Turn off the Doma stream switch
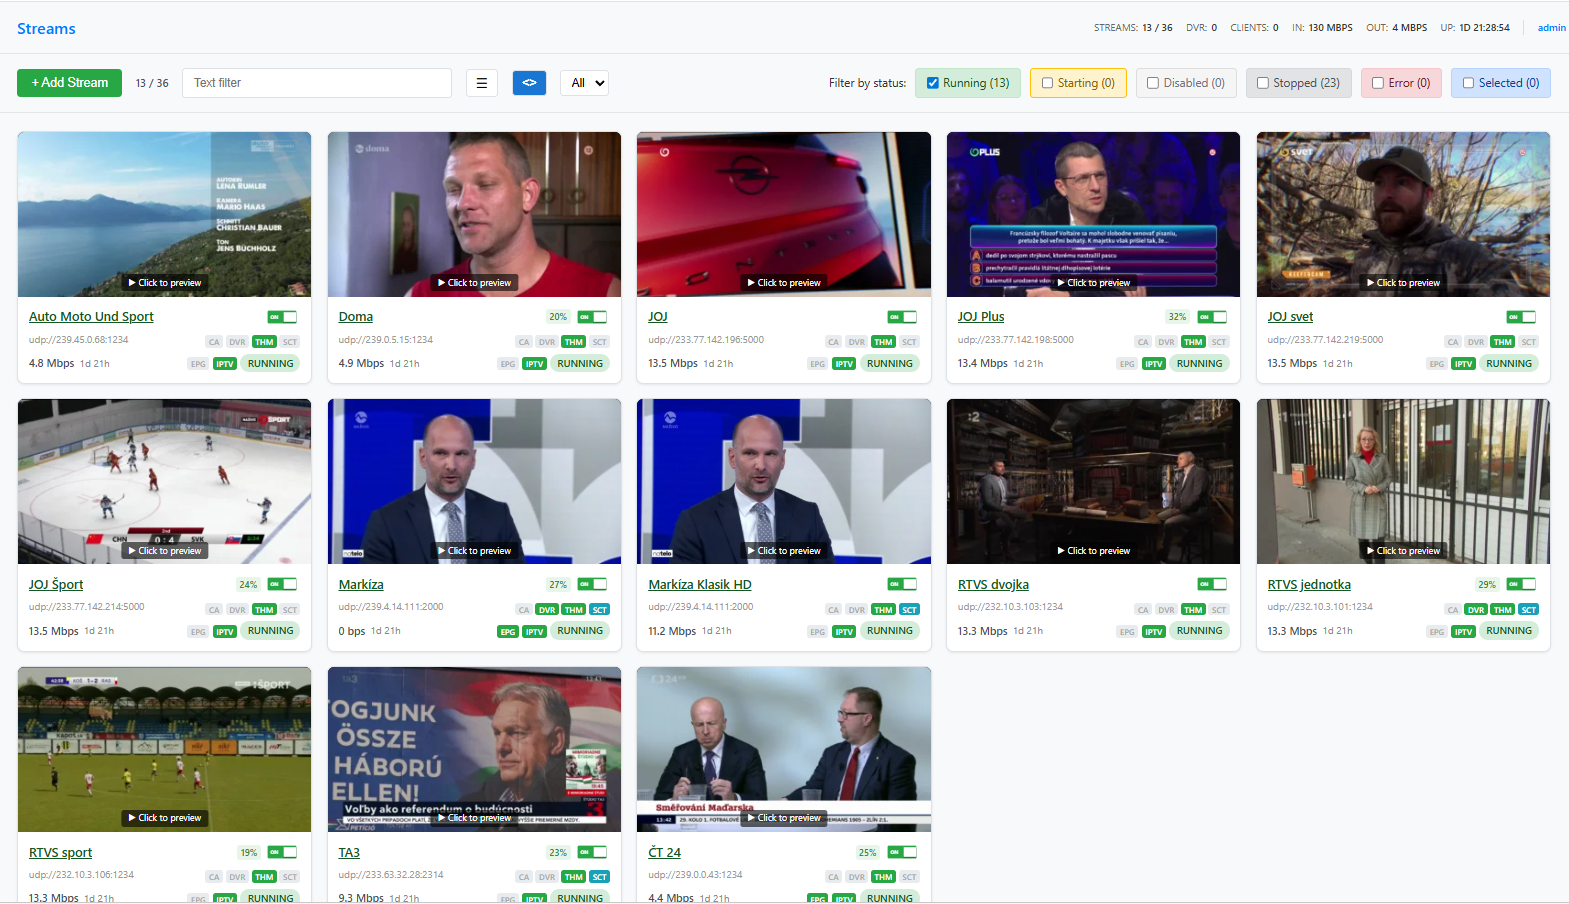The width and height of the screenshot is (1569, 904). coord(592,317)
